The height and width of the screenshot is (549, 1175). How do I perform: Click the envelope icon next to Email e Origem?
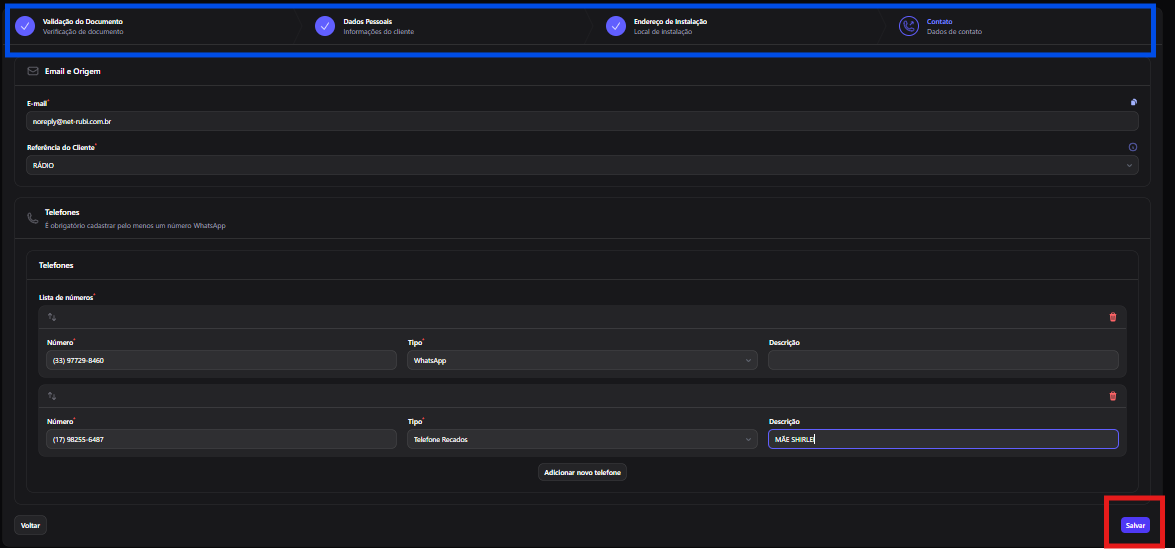coord(32,71)
